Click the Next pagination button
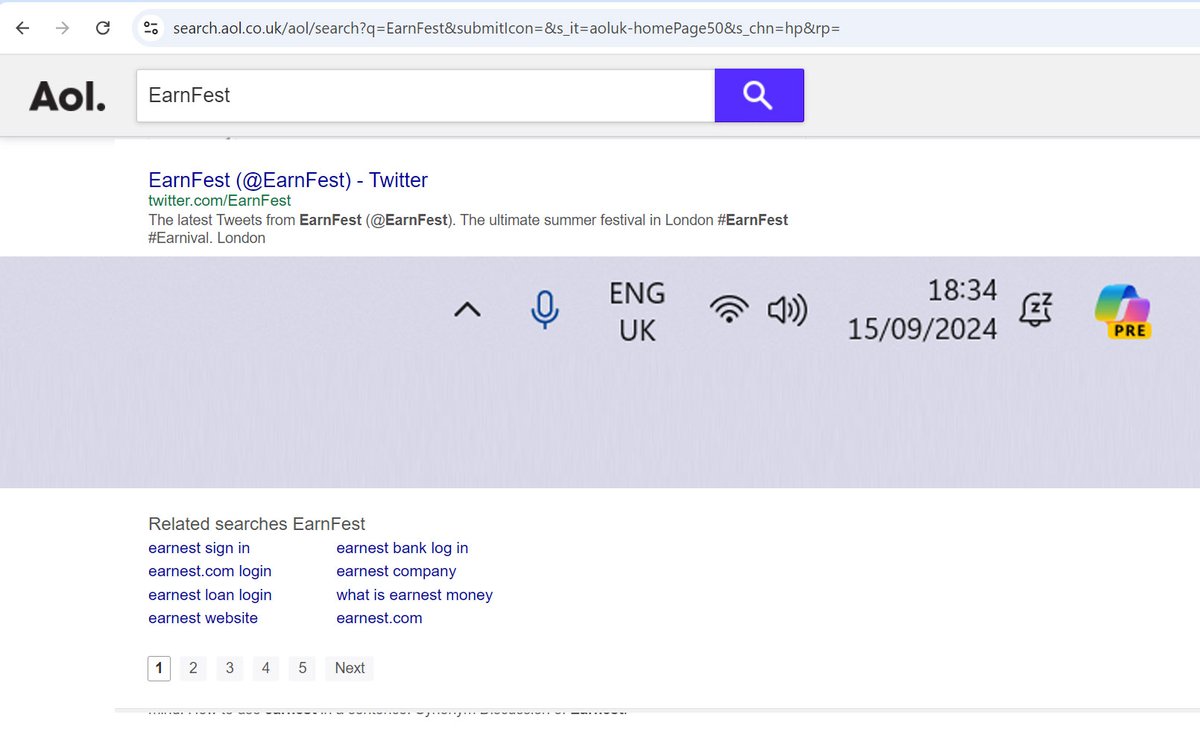The height and width of the screenshot is (735, 1200). coord(349,668)
